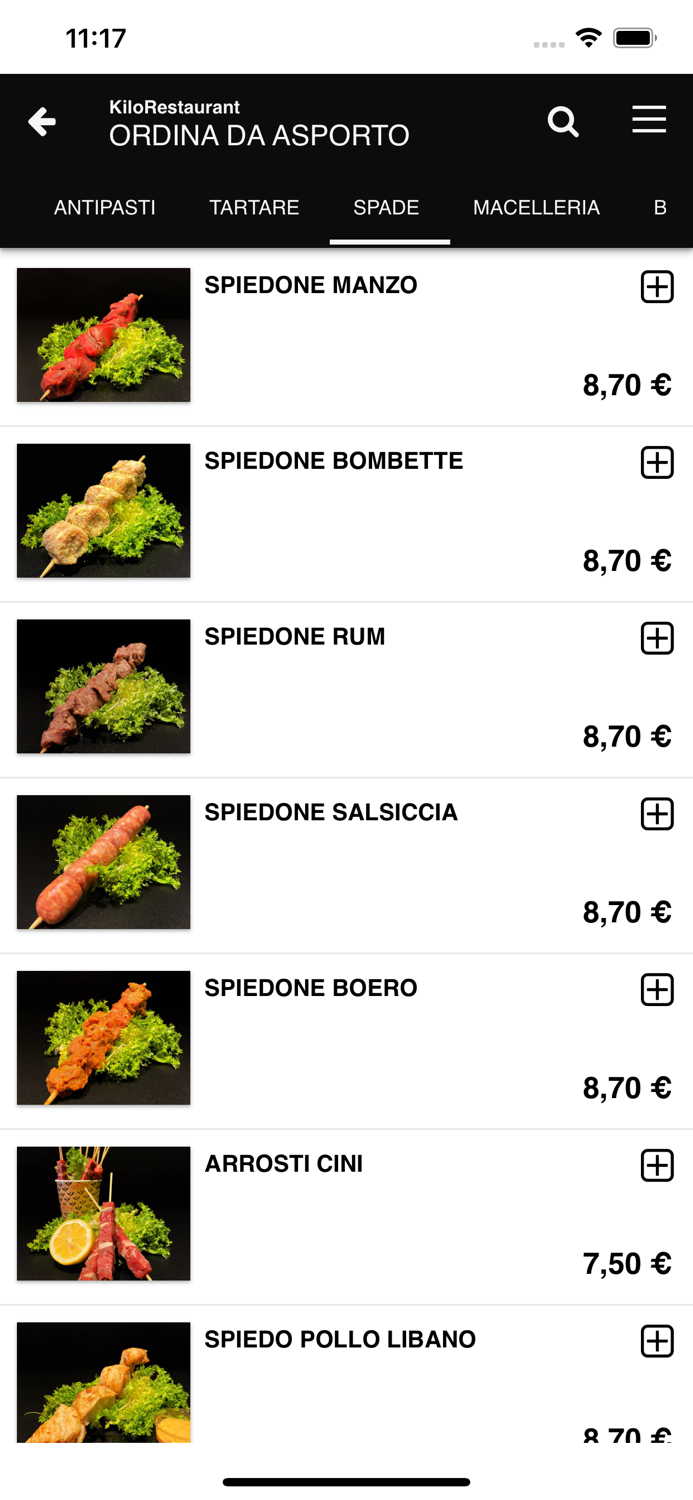The image size is (693, 1500).
Task: Switch to the ANTIPASTI tab
Action: [104, 208]
